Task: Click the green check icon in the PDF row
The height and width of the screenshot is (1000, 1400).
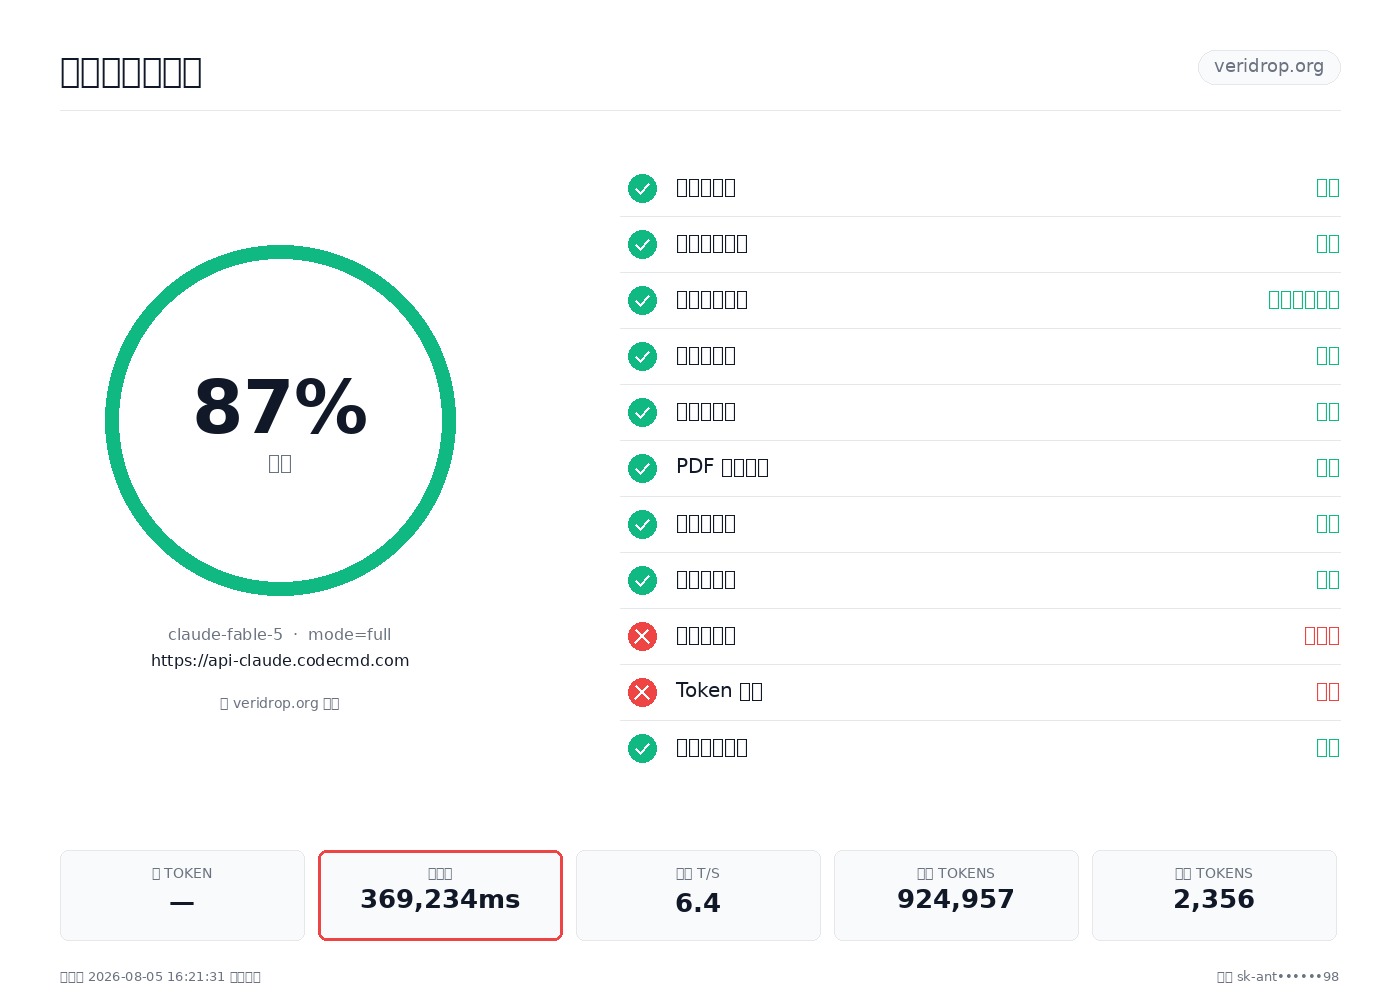Action: [x=642, y=468]
